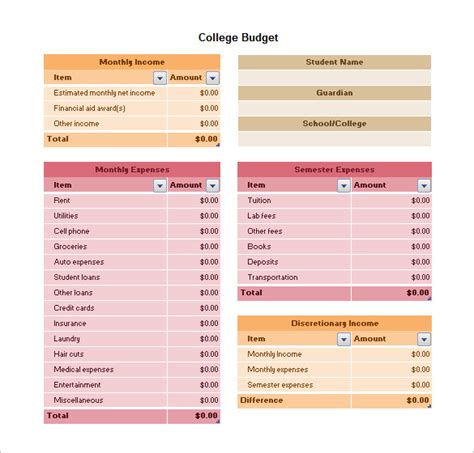Select the College Budget title

238,38
